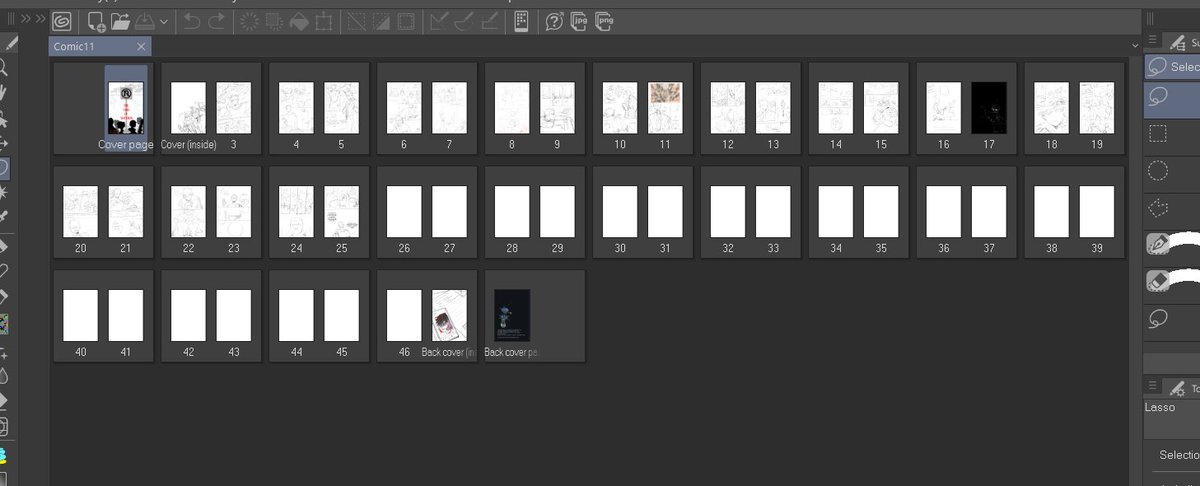The width and height of the screenshot is (1200, 486).
Task: Select the Selection sub tool group
Action: click(x=1172, y=66)
